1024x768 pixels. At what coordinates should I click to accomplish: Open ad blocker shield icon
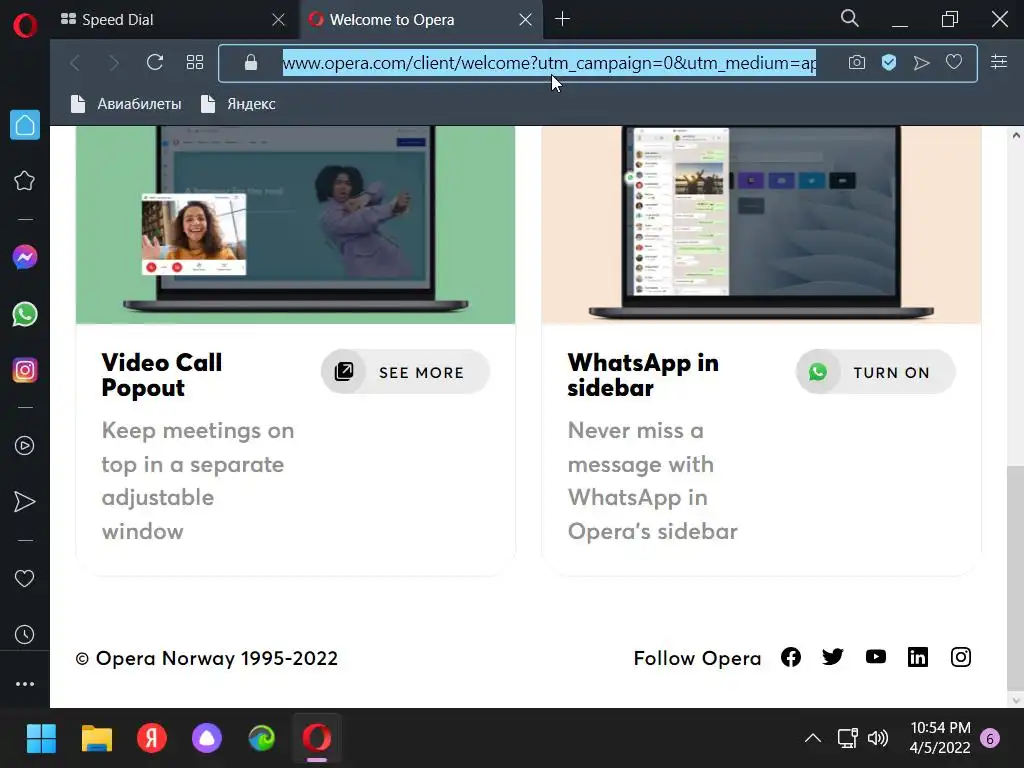coord(889,63)
